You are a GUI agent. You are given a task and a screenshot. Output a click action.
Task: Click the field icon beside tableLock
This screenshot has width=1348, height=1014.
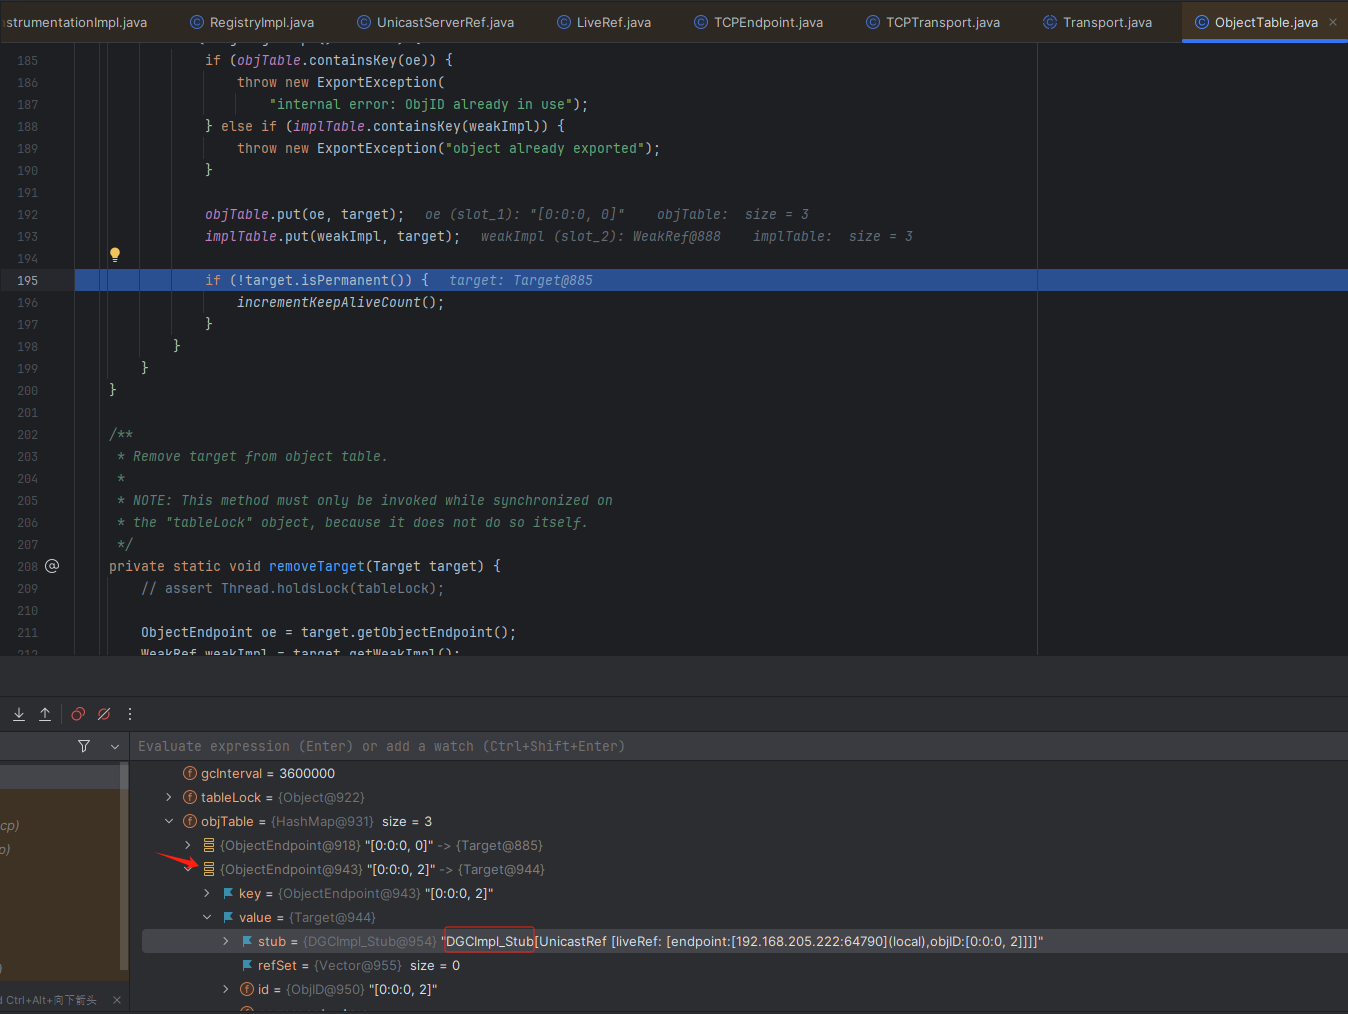pos(190,797)
